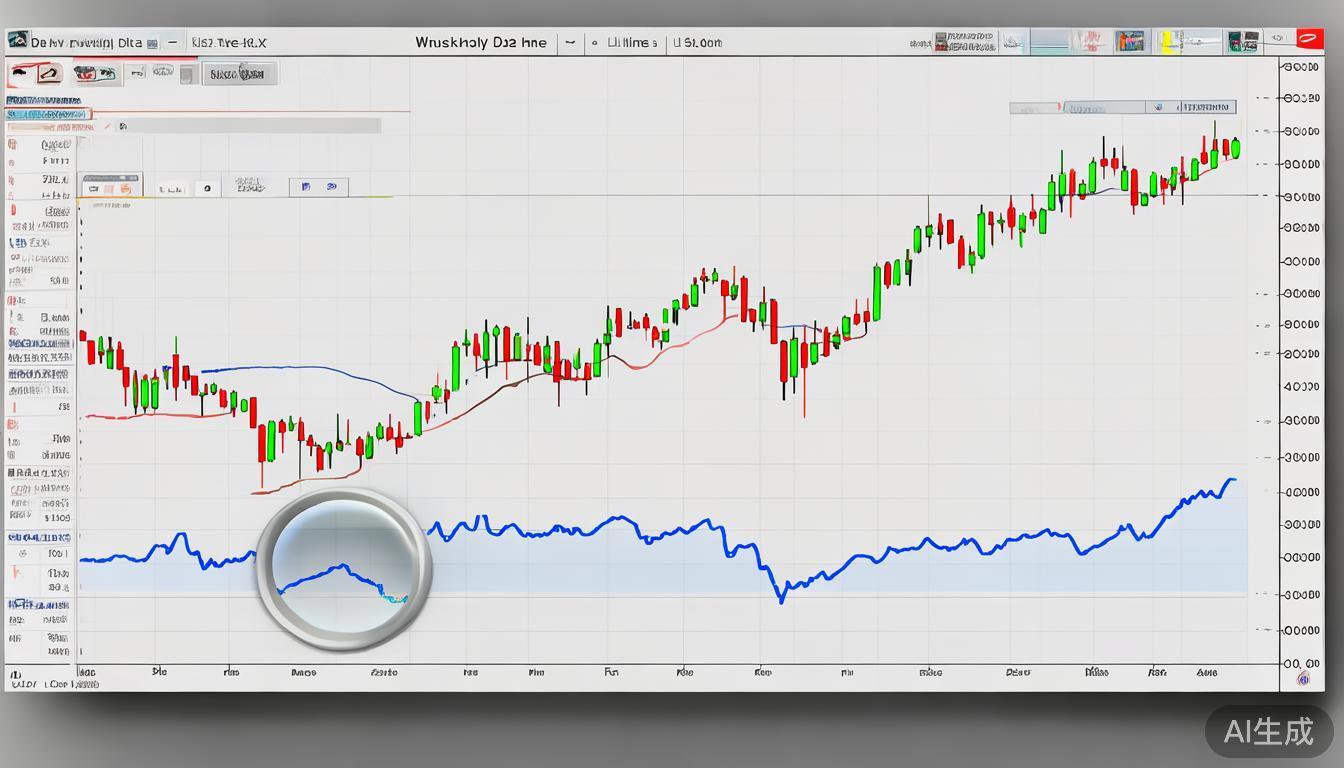The height and width of the screenshot is (768, 1344).
Task: Toggle the radio dot before 'Ulitimes'
Action: click(594, 43)
